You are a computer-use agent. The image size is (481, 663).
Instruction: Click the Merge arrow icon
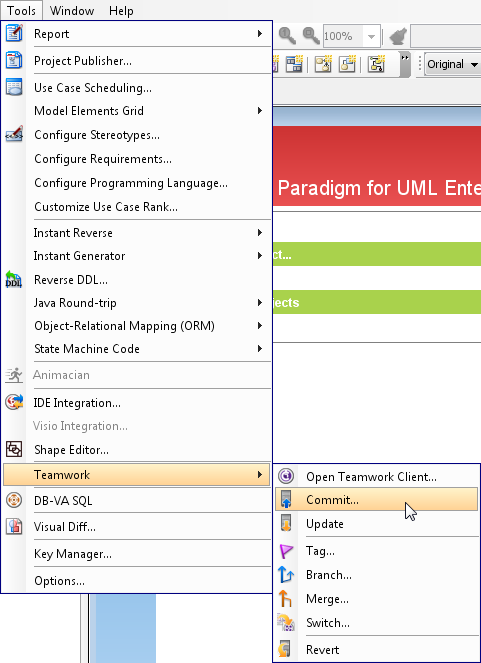[286, 599]
